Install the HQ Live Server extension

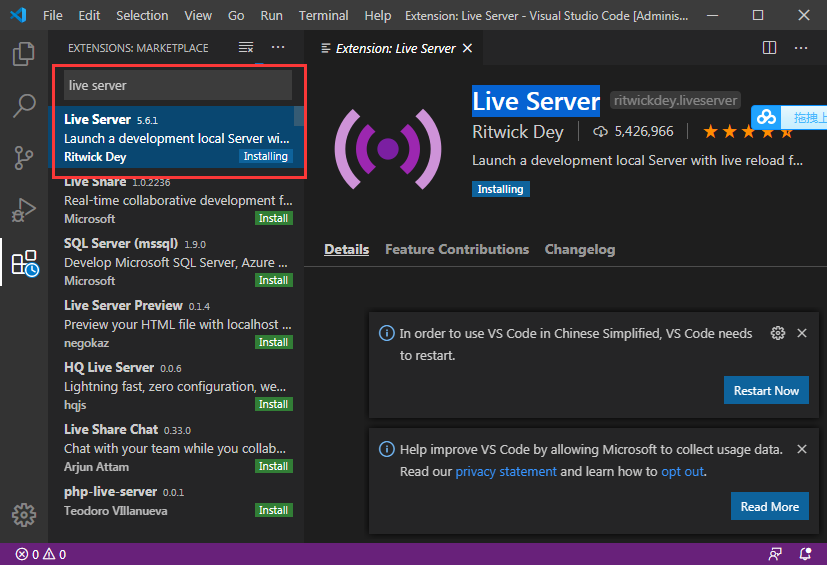[x=273, y=404]
